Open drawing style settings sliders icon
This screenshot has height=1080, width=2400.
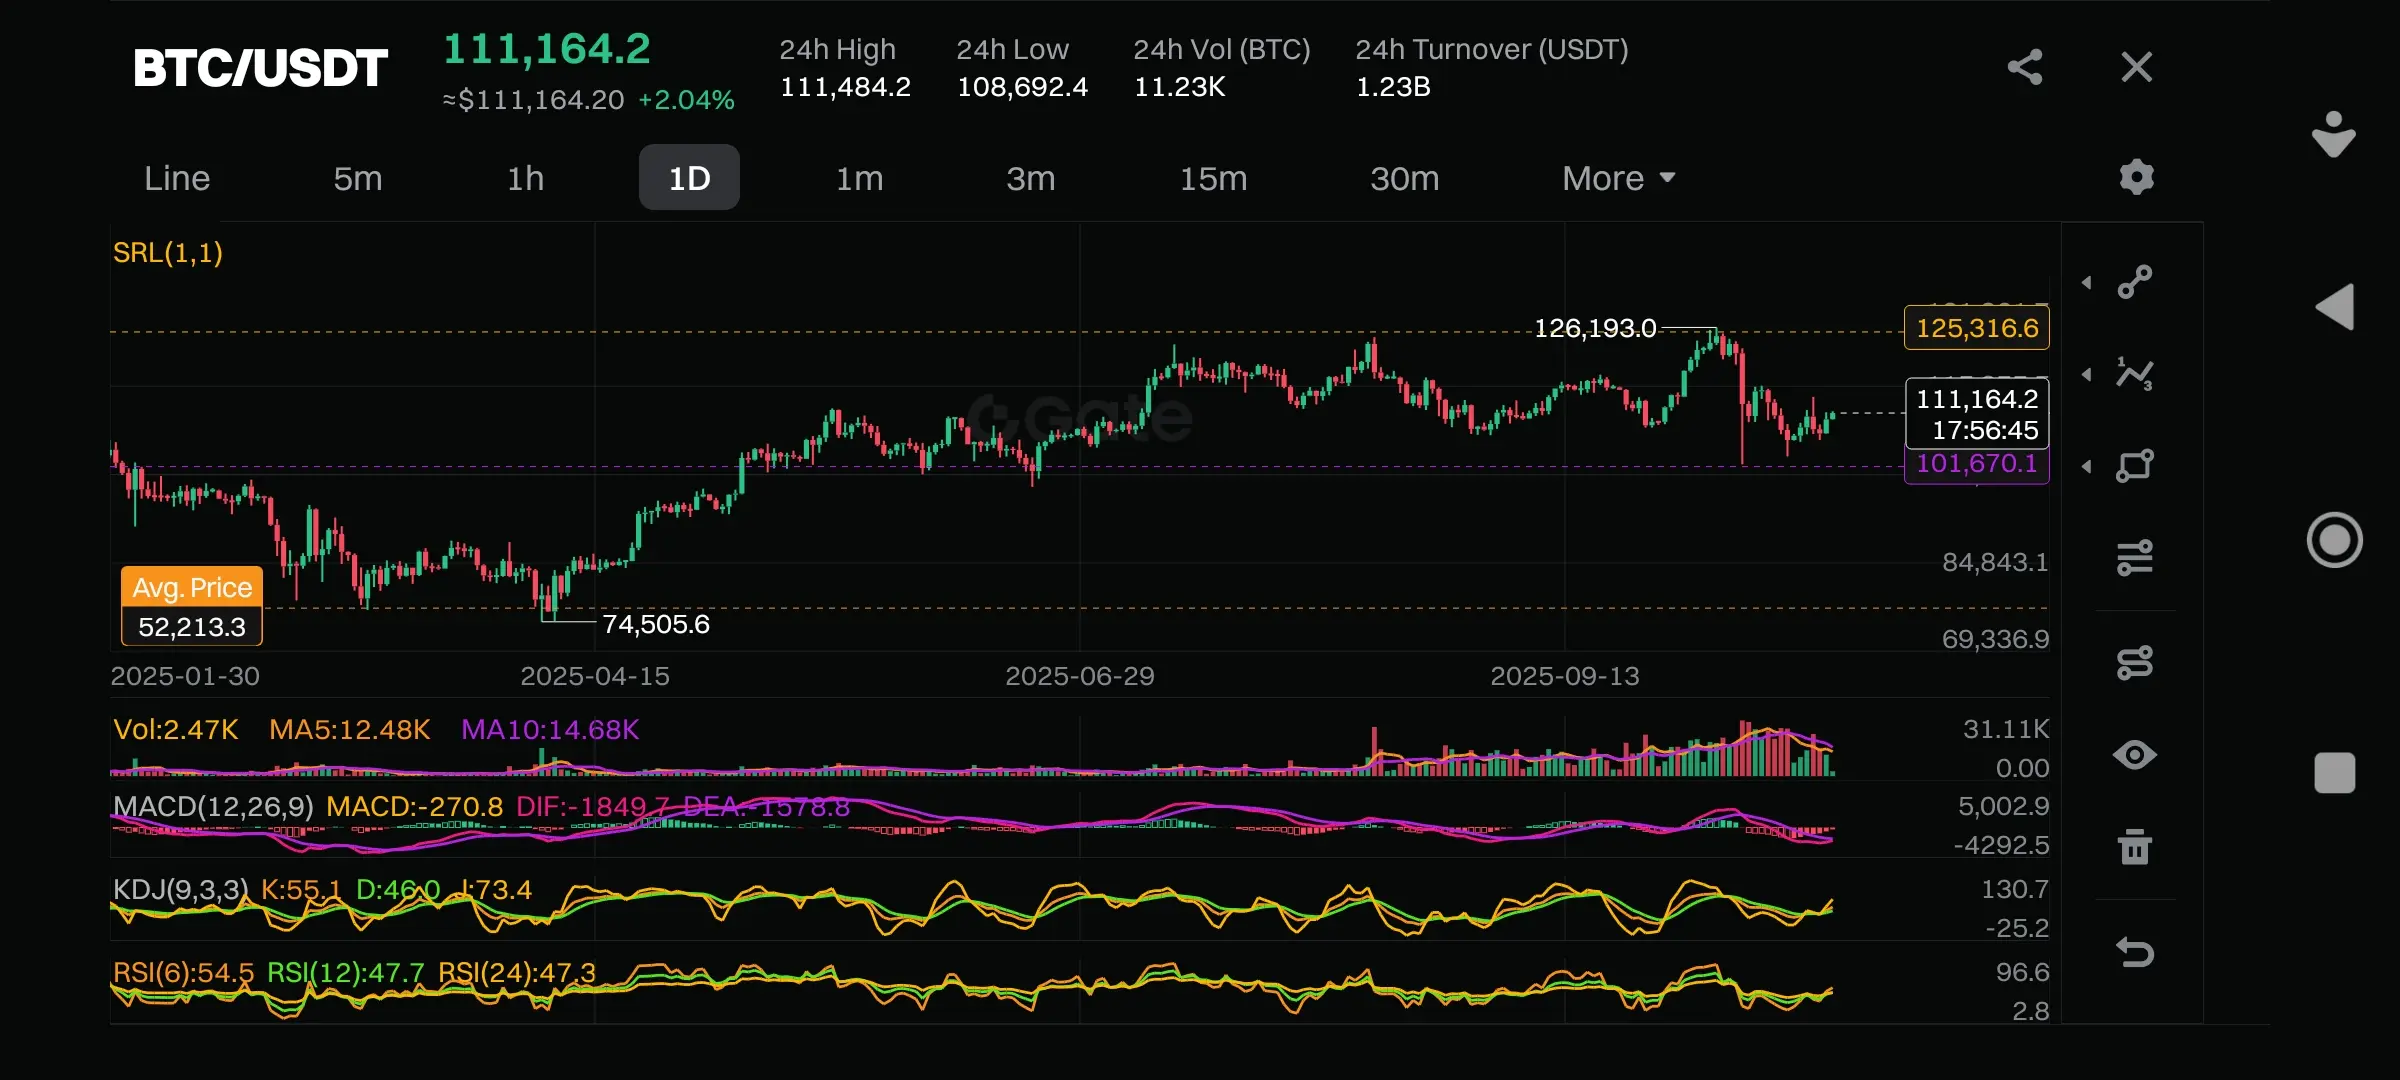[x=2135, y=558]
